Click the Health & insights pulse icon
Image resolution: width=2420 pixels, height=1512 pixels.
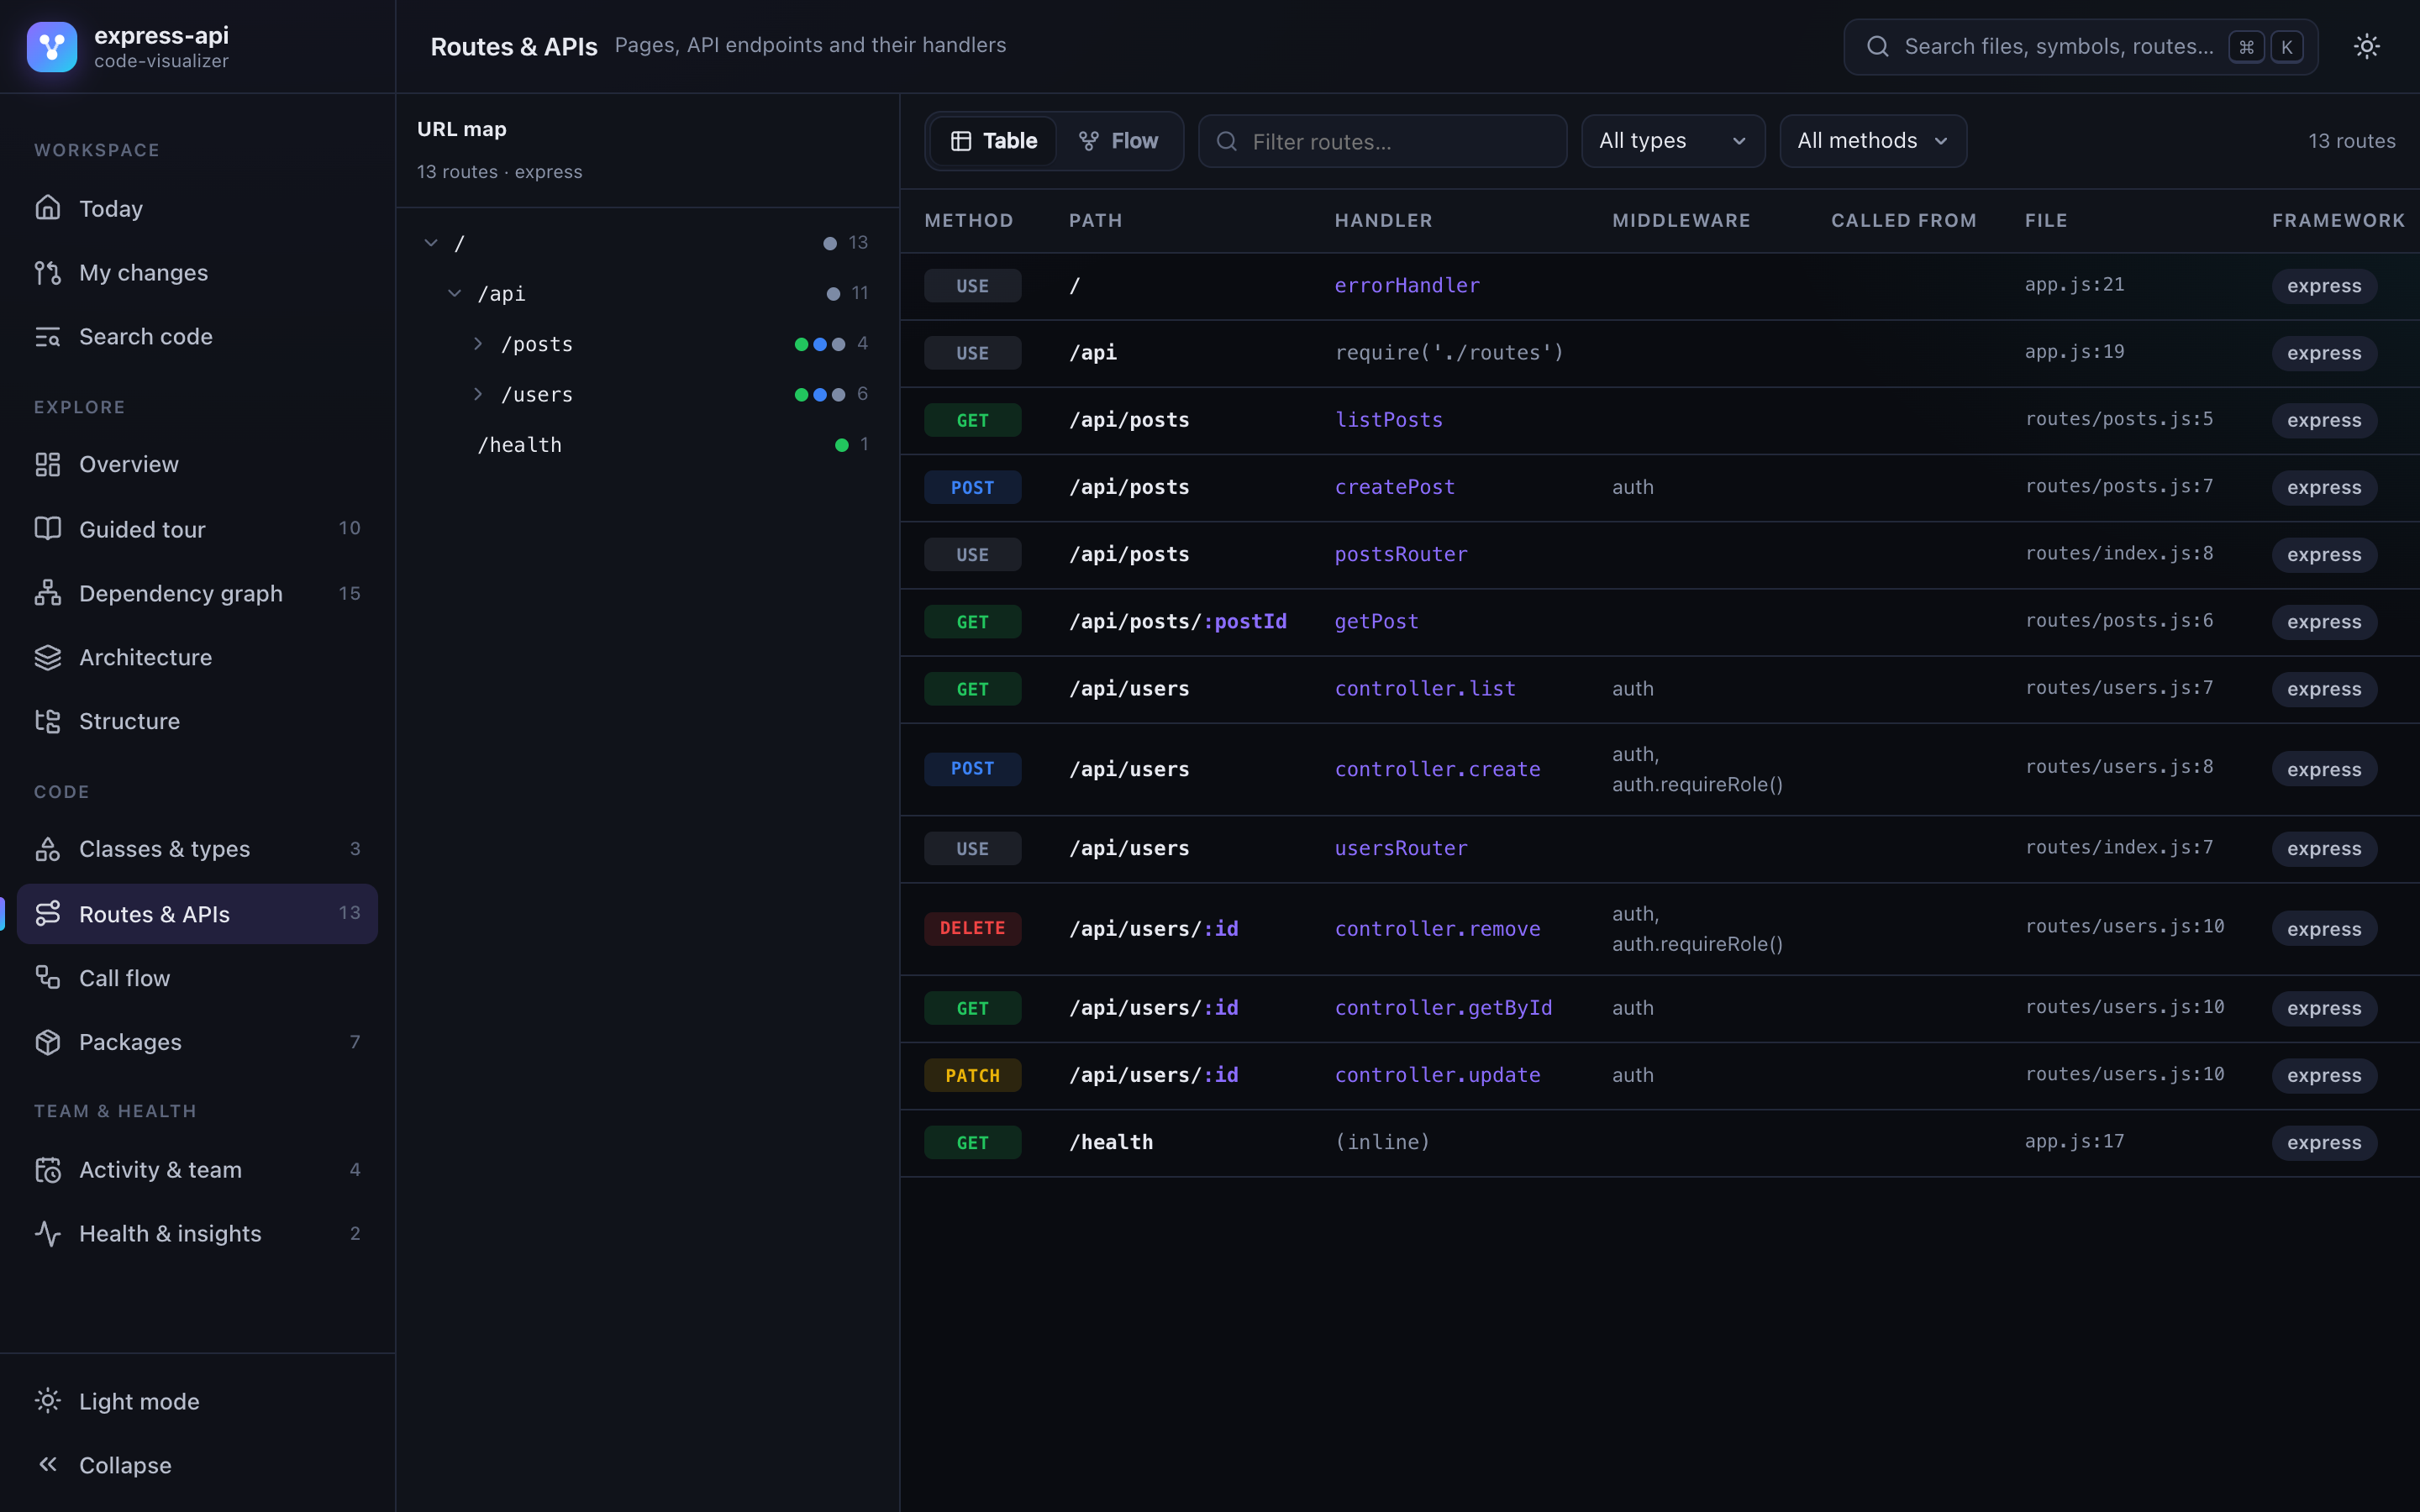click(x=48, y=1233)
